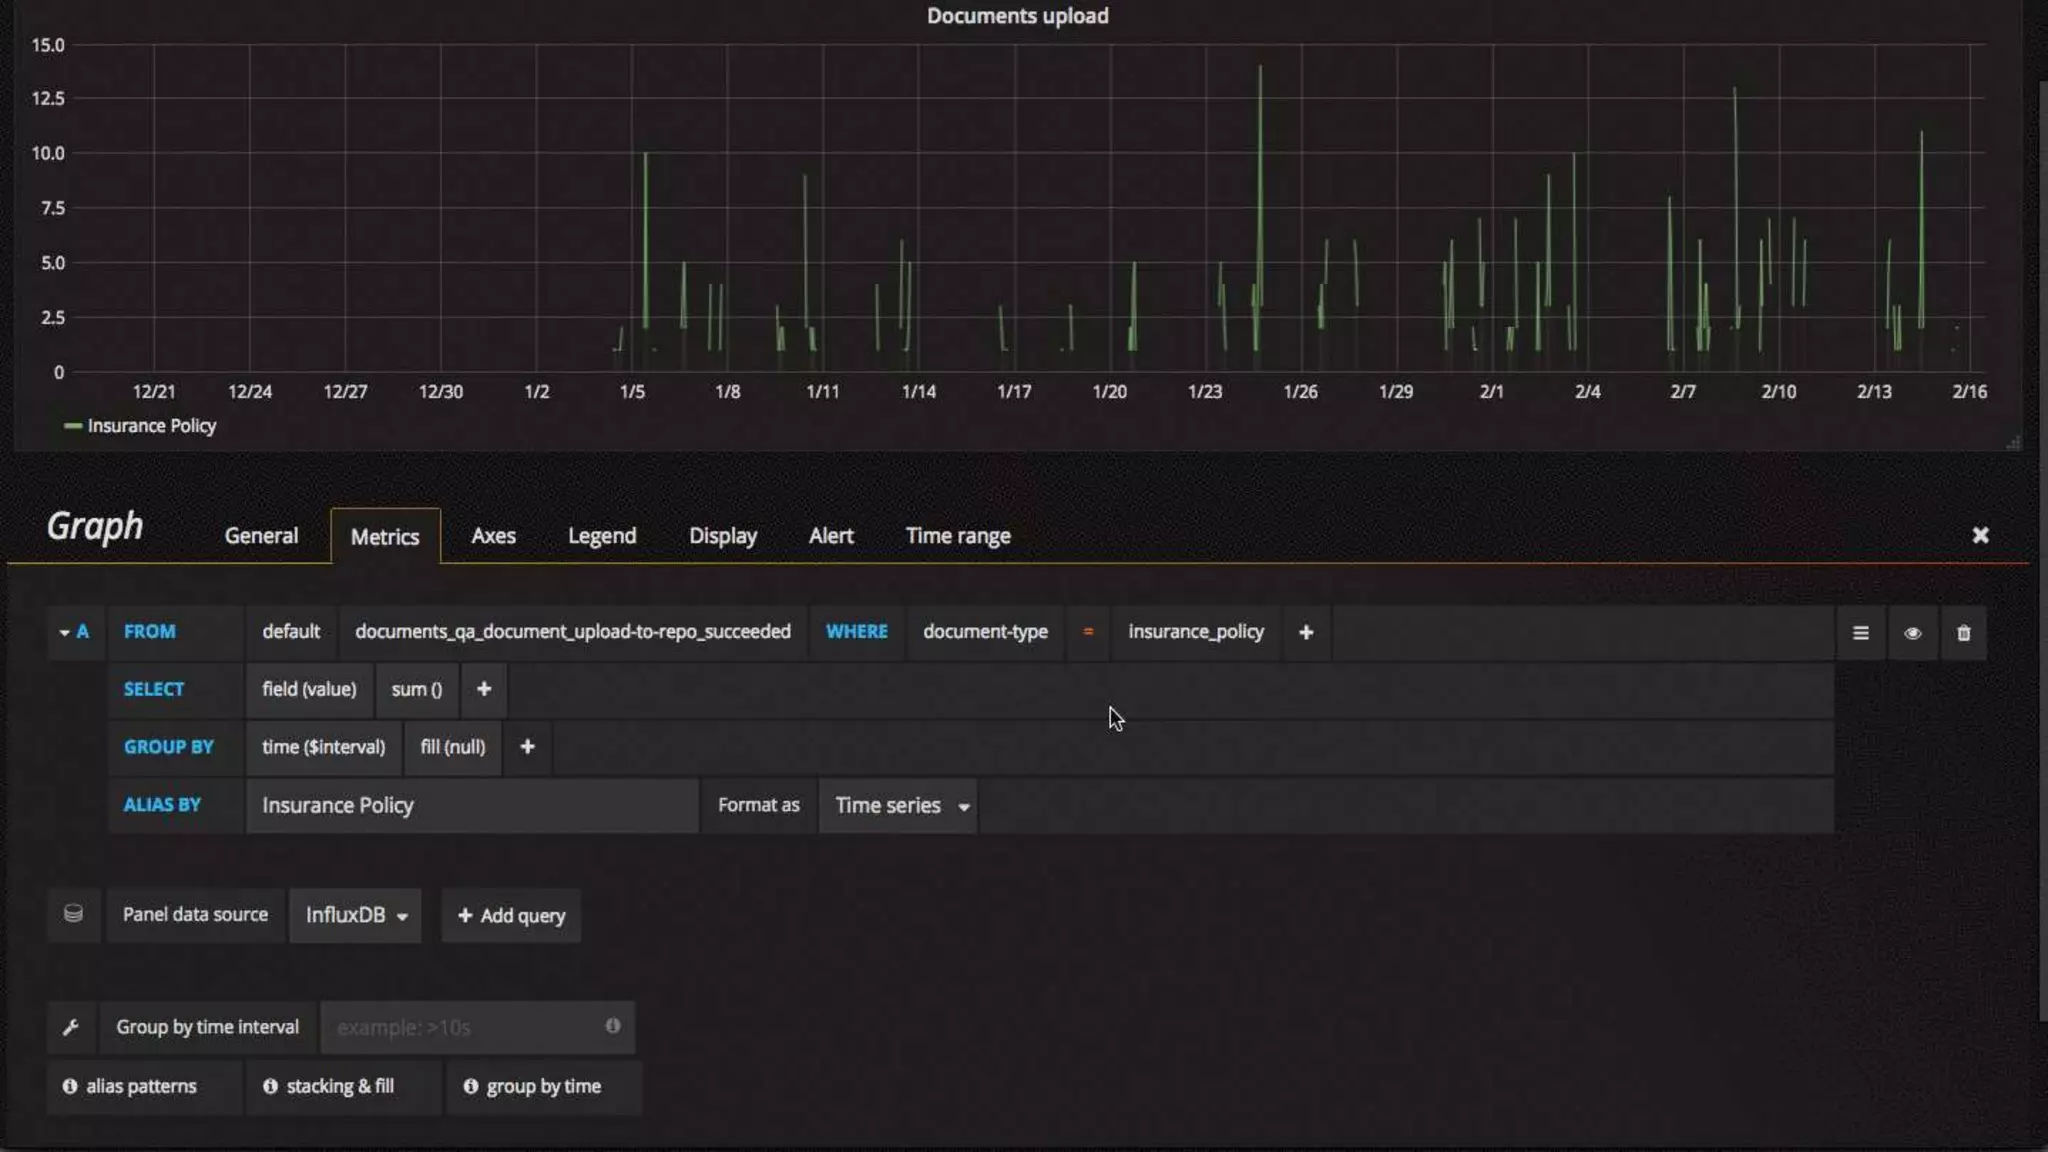Click the ALIAS BY Insurance Policy field
The width and height of the screenshot is (2048, 1152).
pos(470,806)
